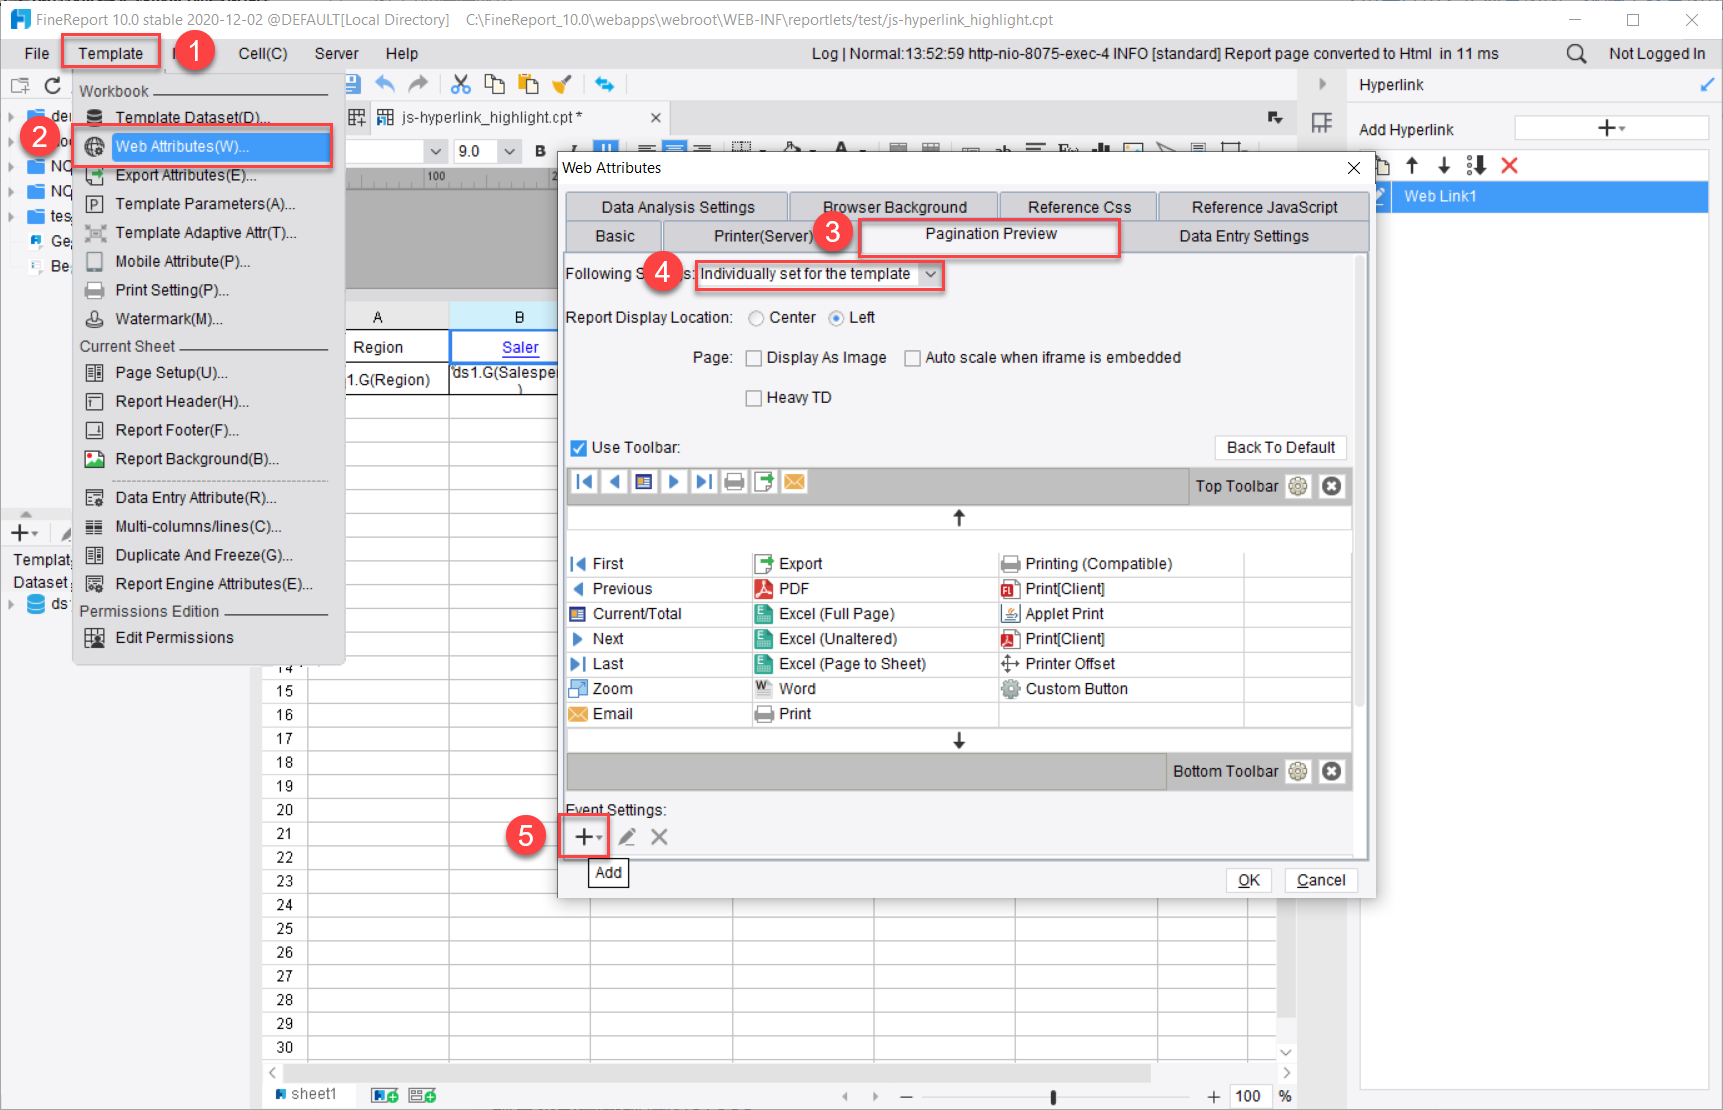Open the font size 9.0 dropdown
Viewport: 1723px width, 1110px height.
(510, 150)
